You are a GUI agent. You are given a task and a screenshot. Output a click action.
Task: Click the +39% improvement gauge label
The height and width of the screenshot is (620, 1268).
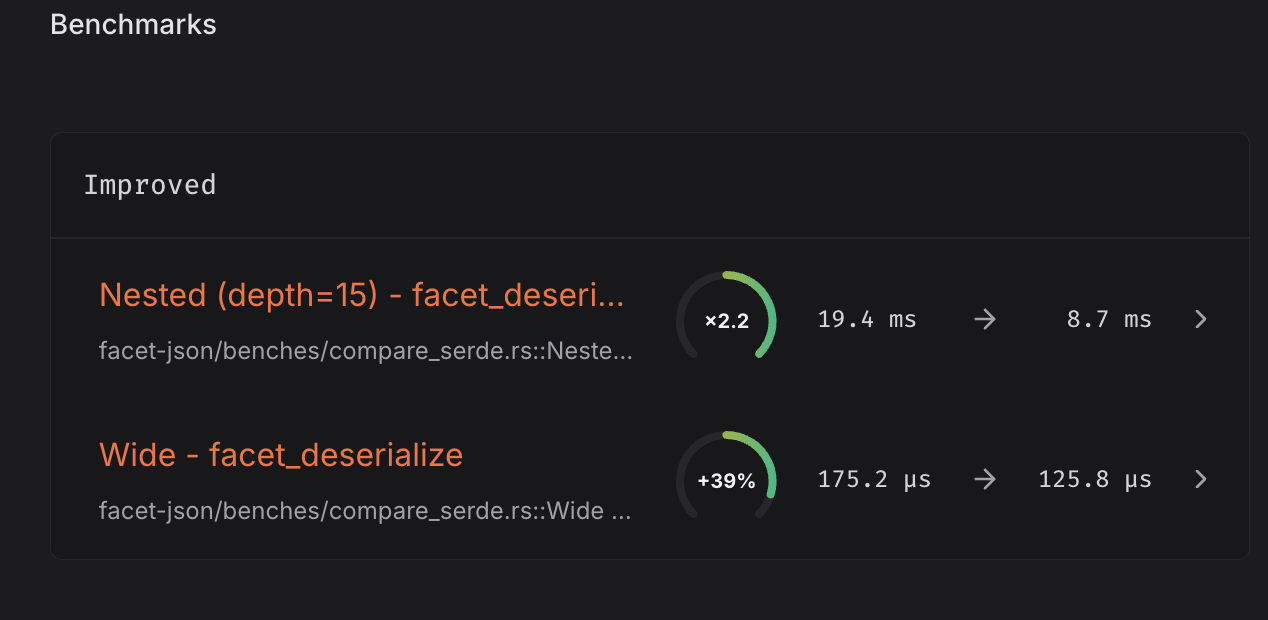coord(727,481)
